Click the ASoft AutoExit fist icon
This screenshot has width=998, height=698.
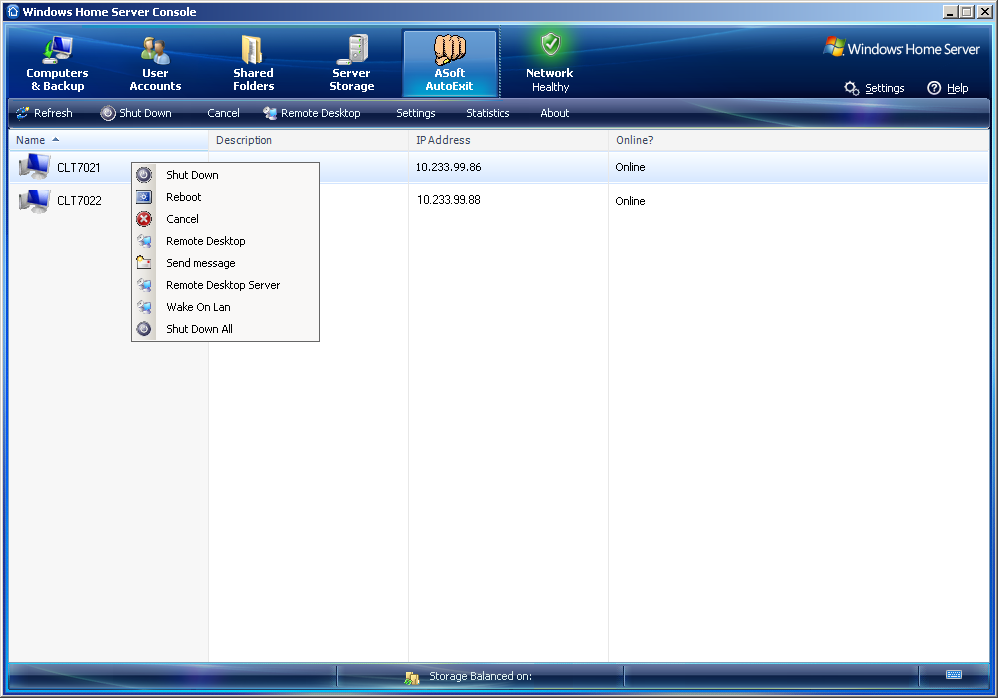[449, 49]
